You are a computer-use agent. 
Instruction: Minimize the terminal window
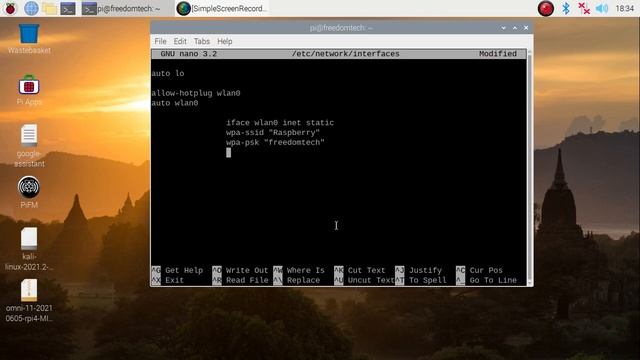503,28
